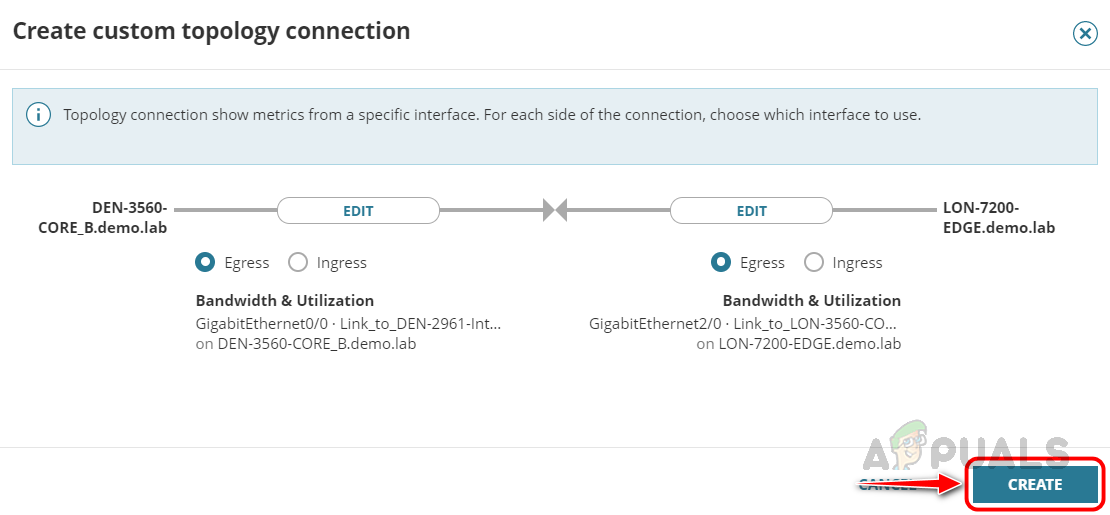Screen dimensions: 1110x515
Task: Click the CANCEL button
Action: click(x=886, y=485)
